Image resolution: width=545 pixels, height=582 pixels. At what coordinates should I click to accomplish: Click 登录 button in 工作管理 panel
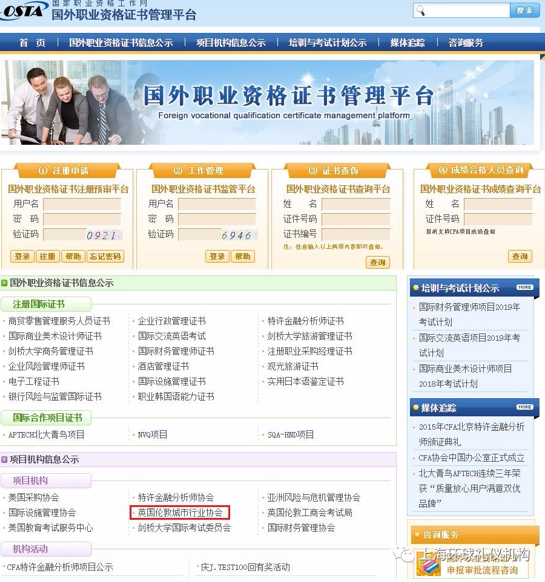coord(217,256)
